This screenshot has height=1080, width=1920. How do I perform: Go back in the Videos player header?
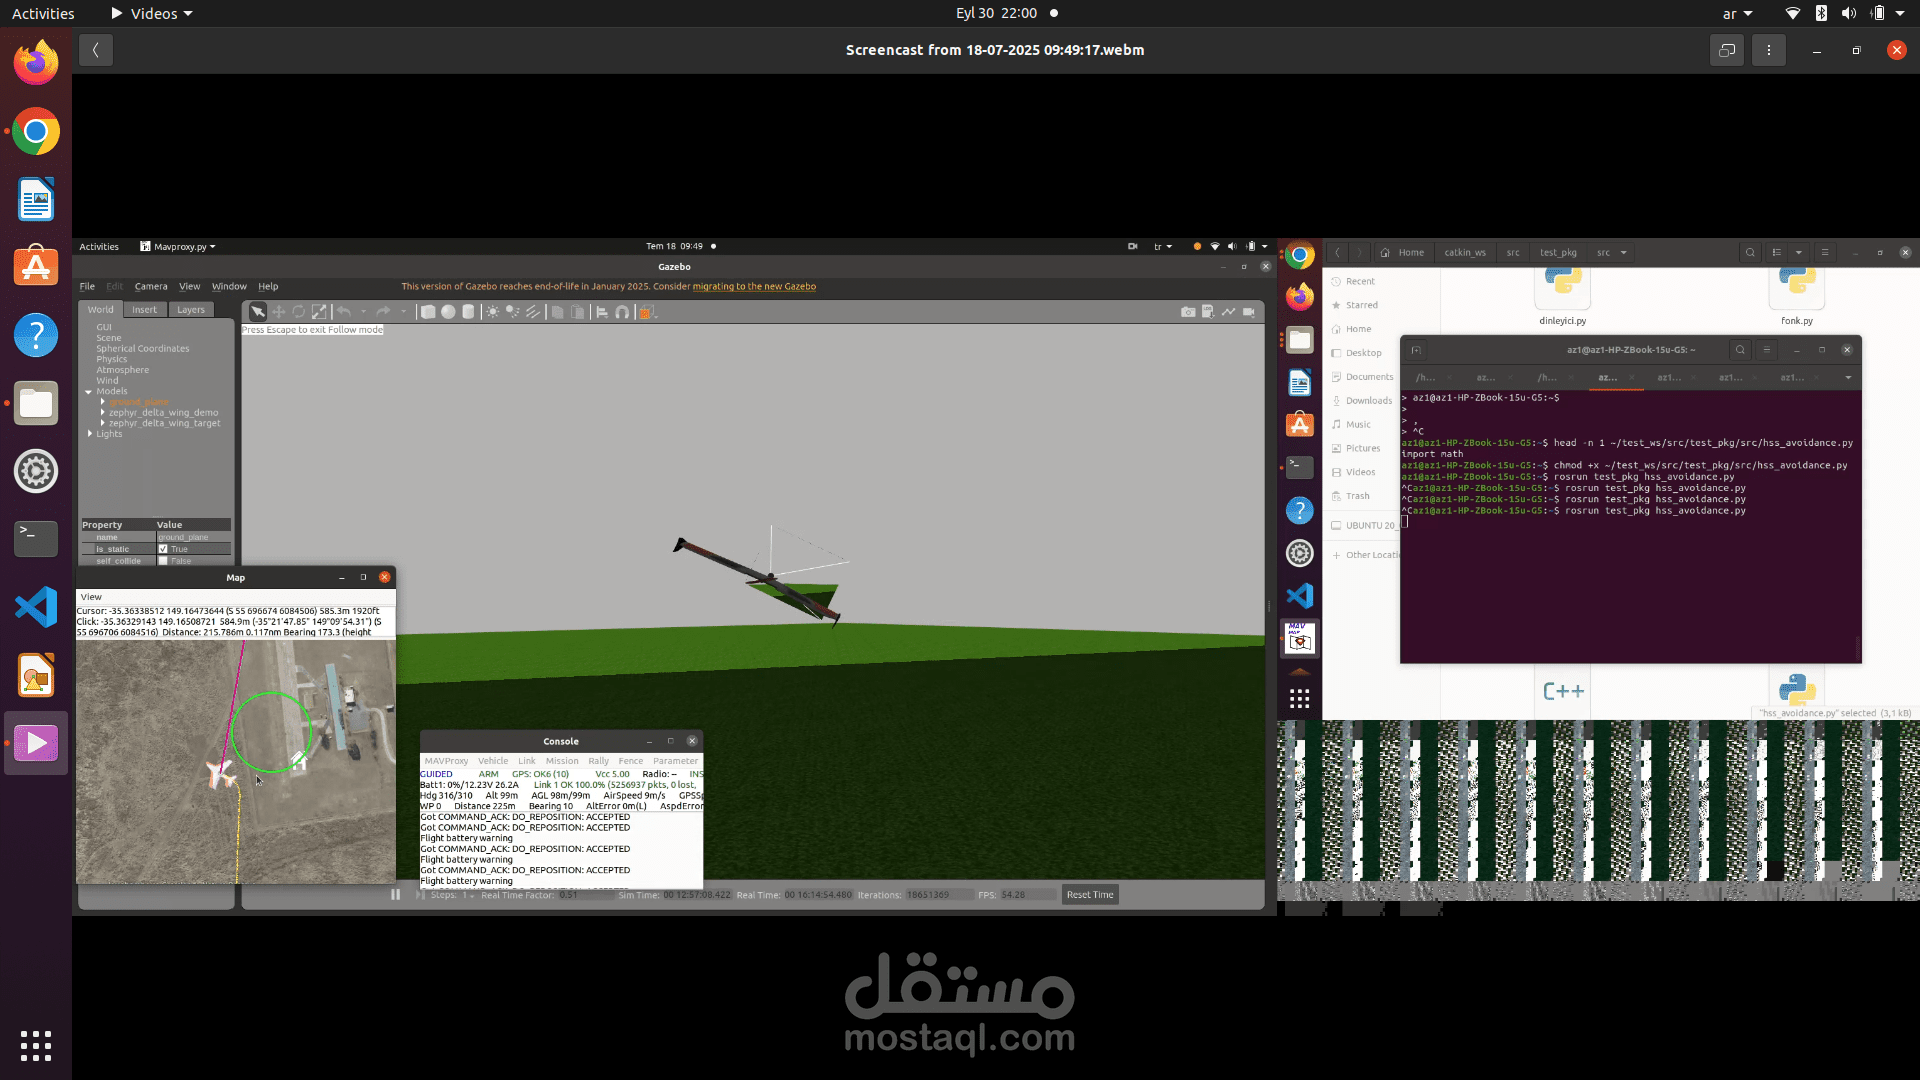click(95, 50)
